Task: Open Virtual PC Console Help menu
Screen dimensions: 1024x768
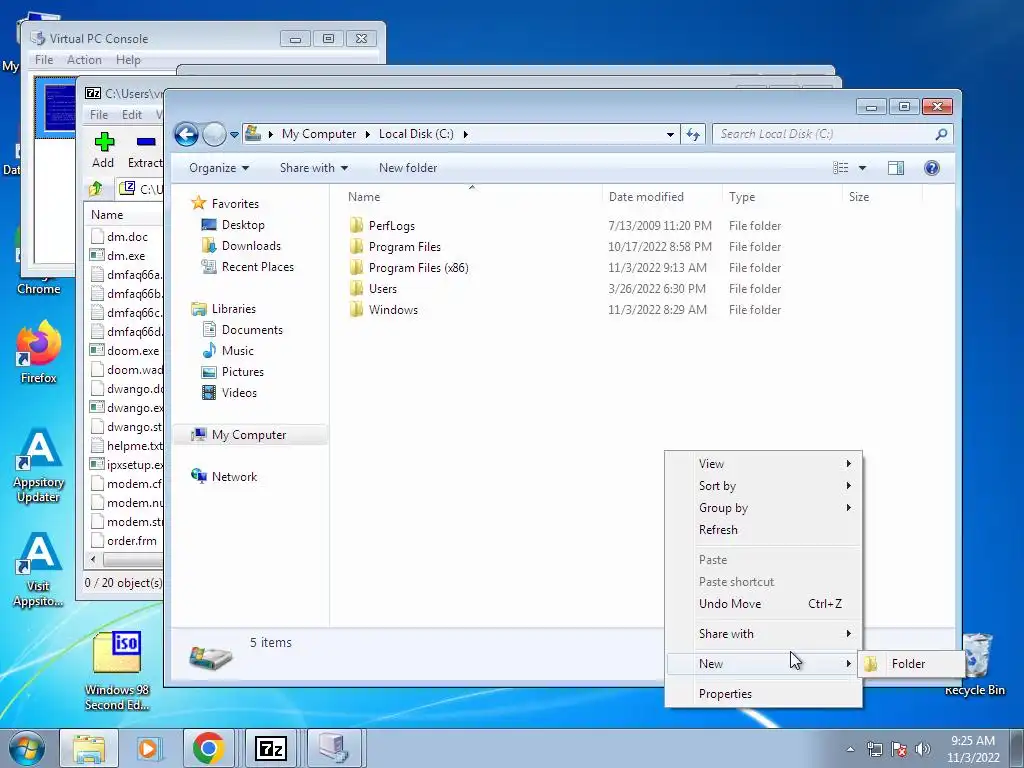Action: point(128,60)
